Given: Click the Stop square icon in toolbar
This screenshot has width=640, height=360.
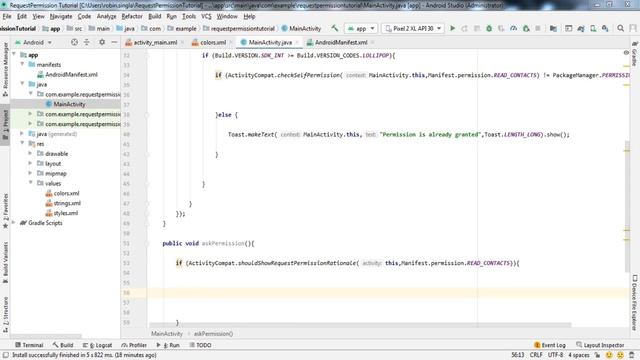Looking at the screenshot, I should point(538,28).
